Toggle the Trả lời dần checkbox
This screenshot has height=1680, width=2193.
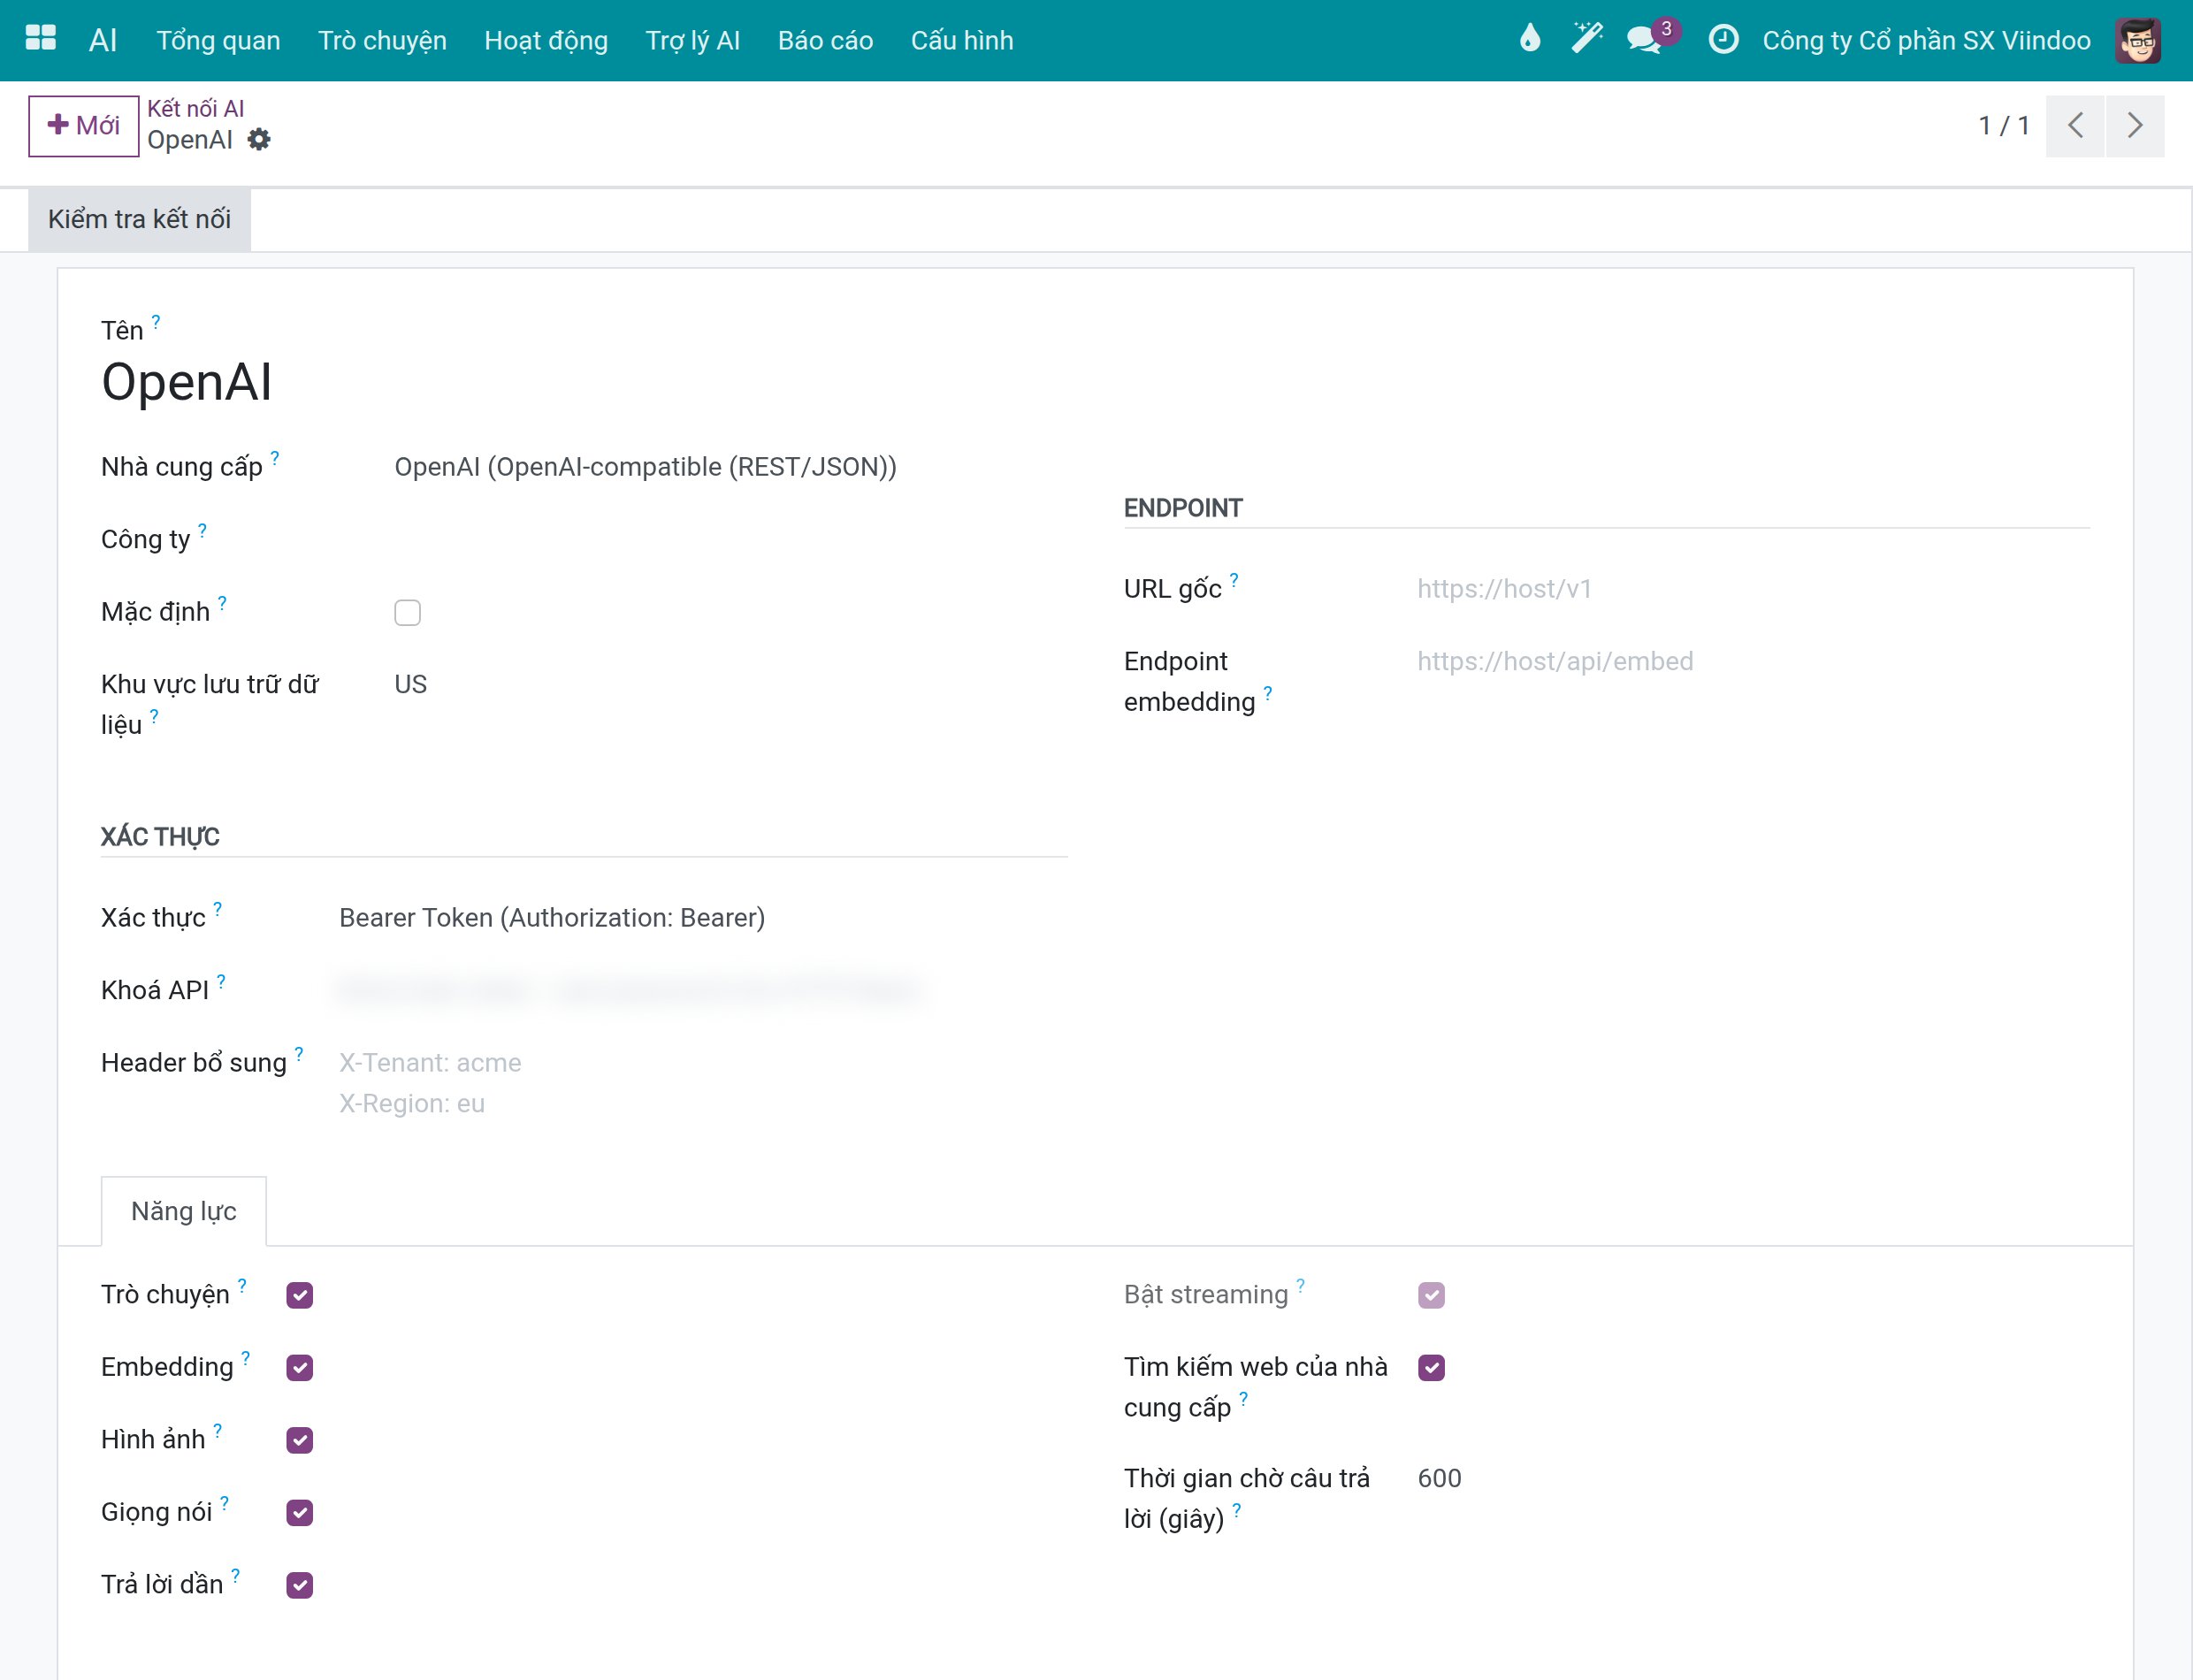299,1585
